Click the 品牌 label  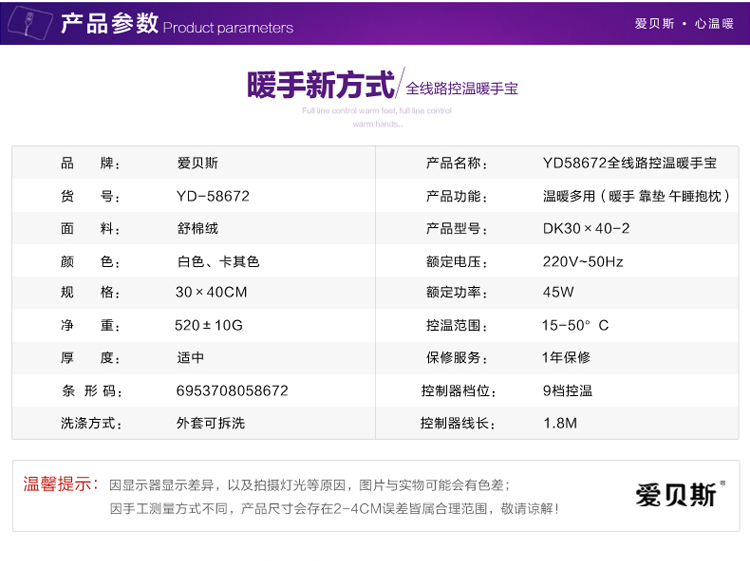pyautogui.click(x=90, y=164)
